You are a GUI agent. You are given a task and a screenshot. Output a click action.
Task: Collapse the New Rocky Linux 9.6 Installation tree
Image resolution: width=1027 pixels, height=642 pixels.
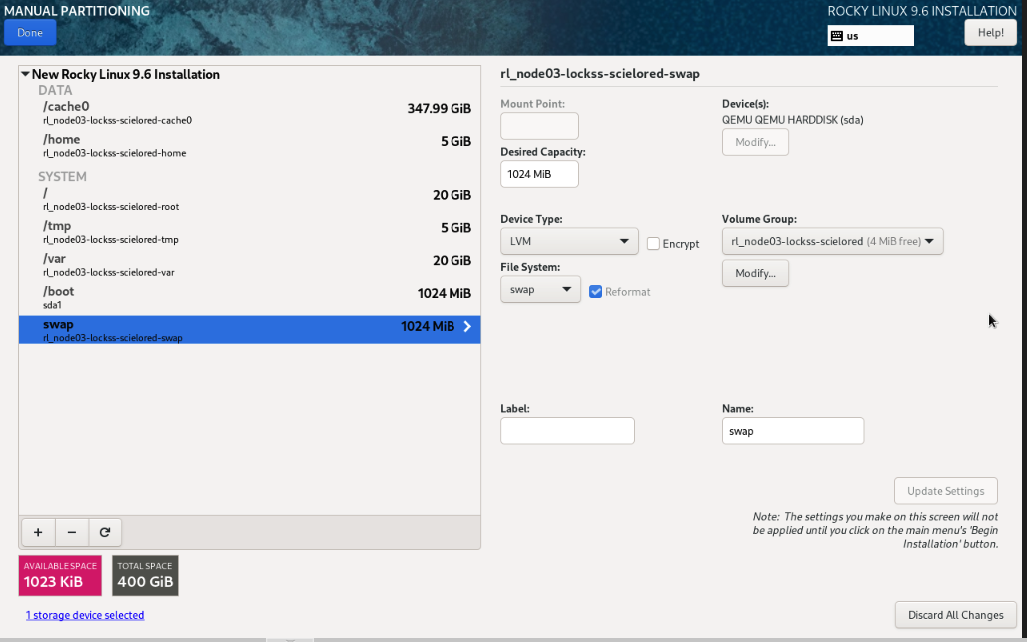coord(25,74)
